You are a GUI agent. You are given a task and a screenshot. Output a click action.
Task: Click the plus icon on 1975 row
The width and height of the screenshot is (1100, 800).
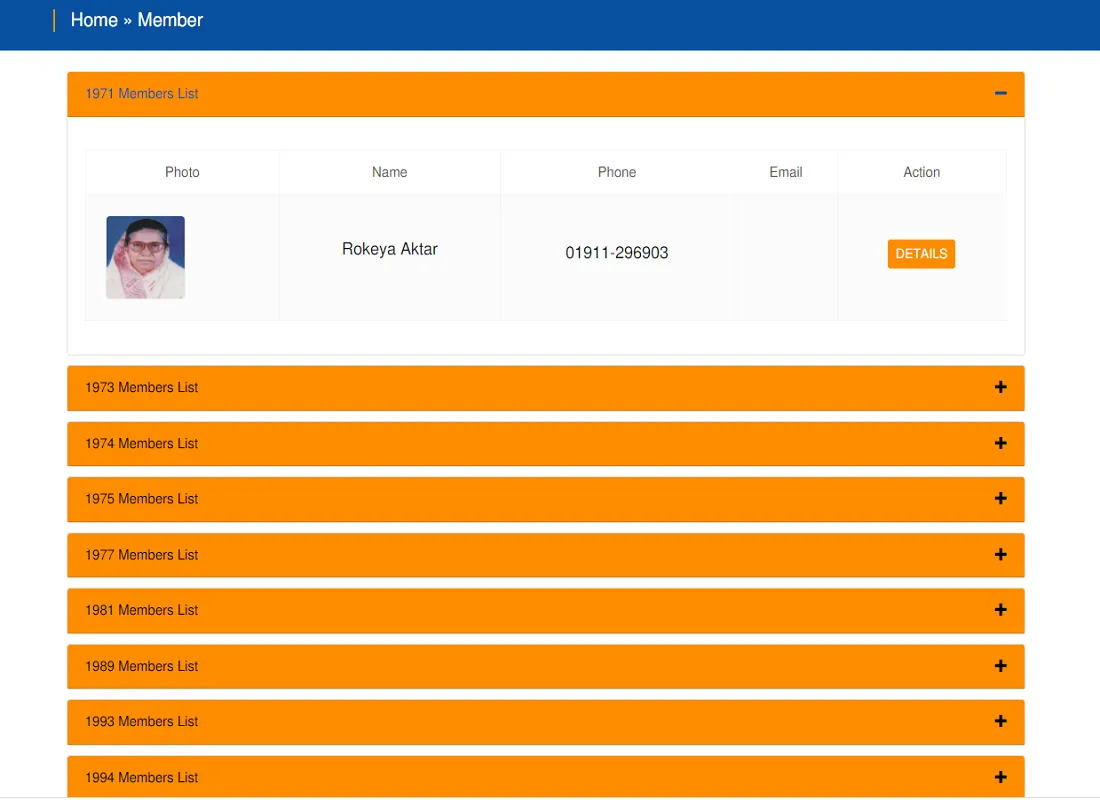(x=1000, y=498)
